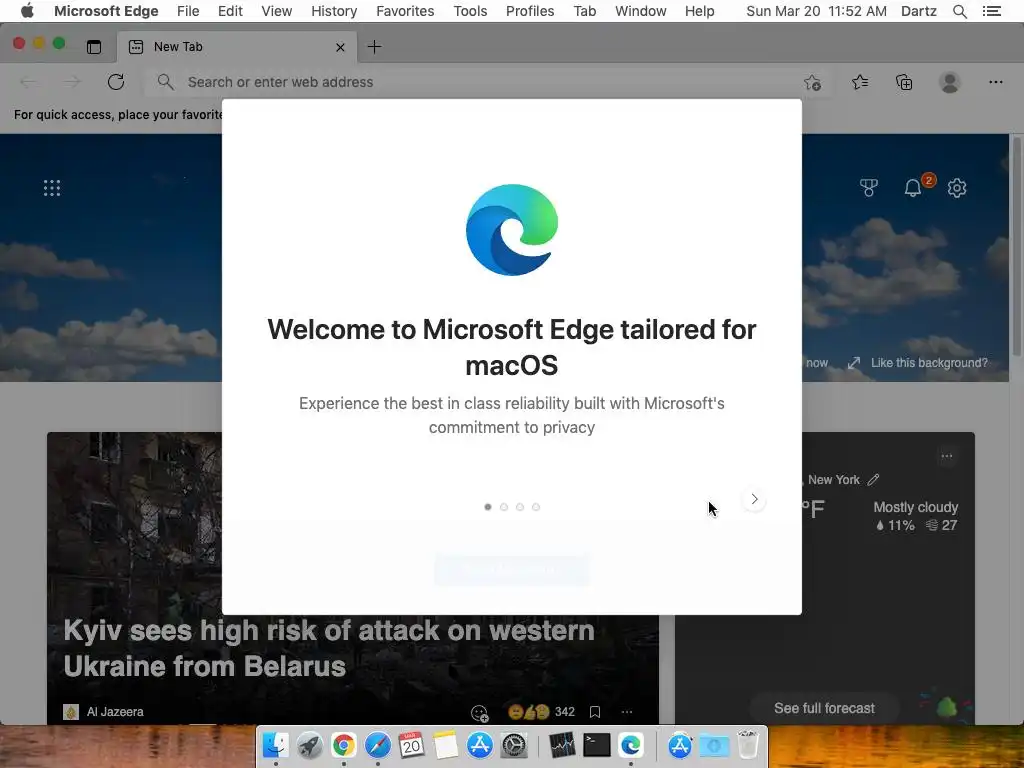Open Notes in the Dock
Viewport: 1024px width, 768px height.
coord(445,745)
